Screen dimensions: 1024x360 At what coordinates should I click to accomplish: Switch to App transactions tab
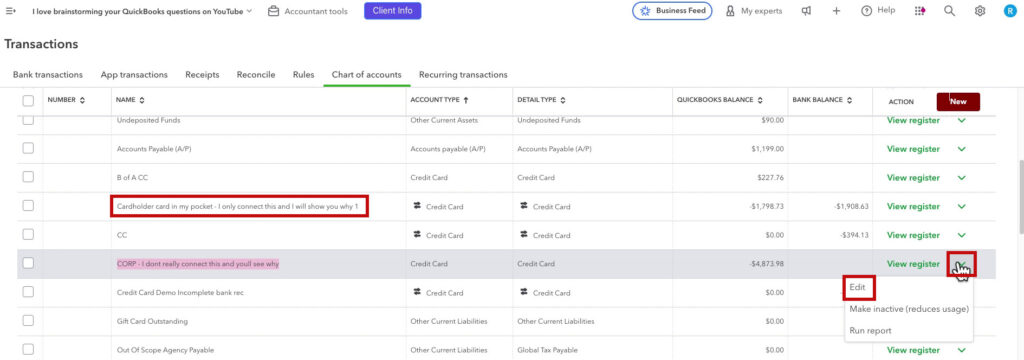[134, 74]
